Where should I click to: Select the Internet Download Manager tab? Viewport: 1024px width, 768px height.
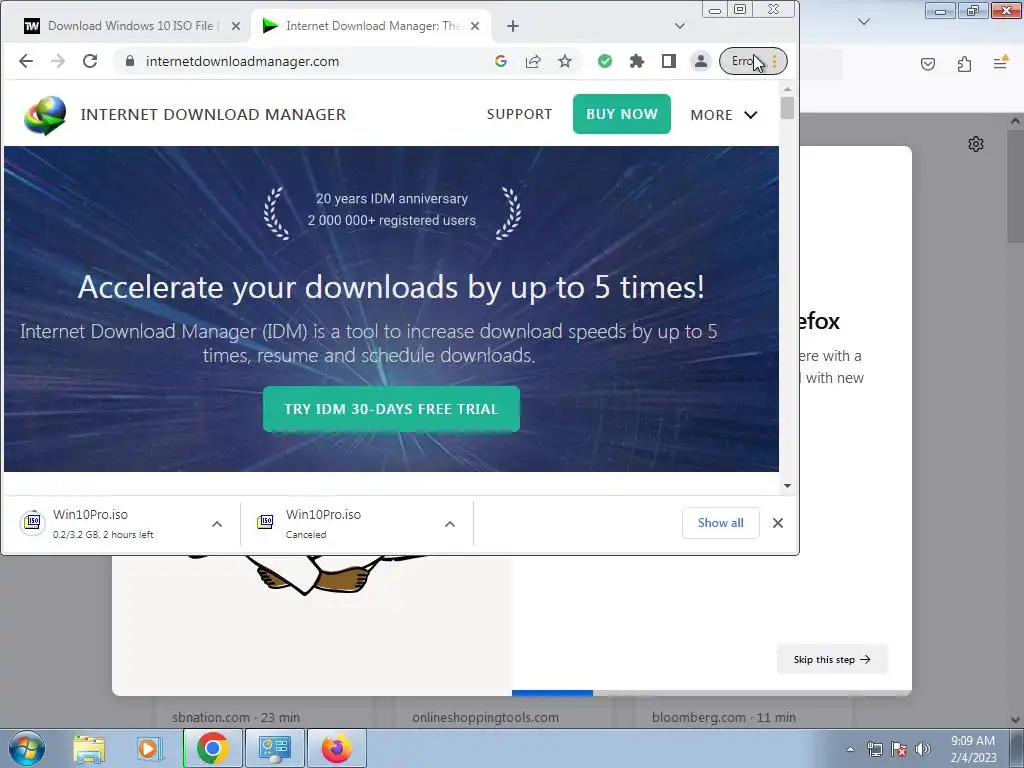(371, 26)
